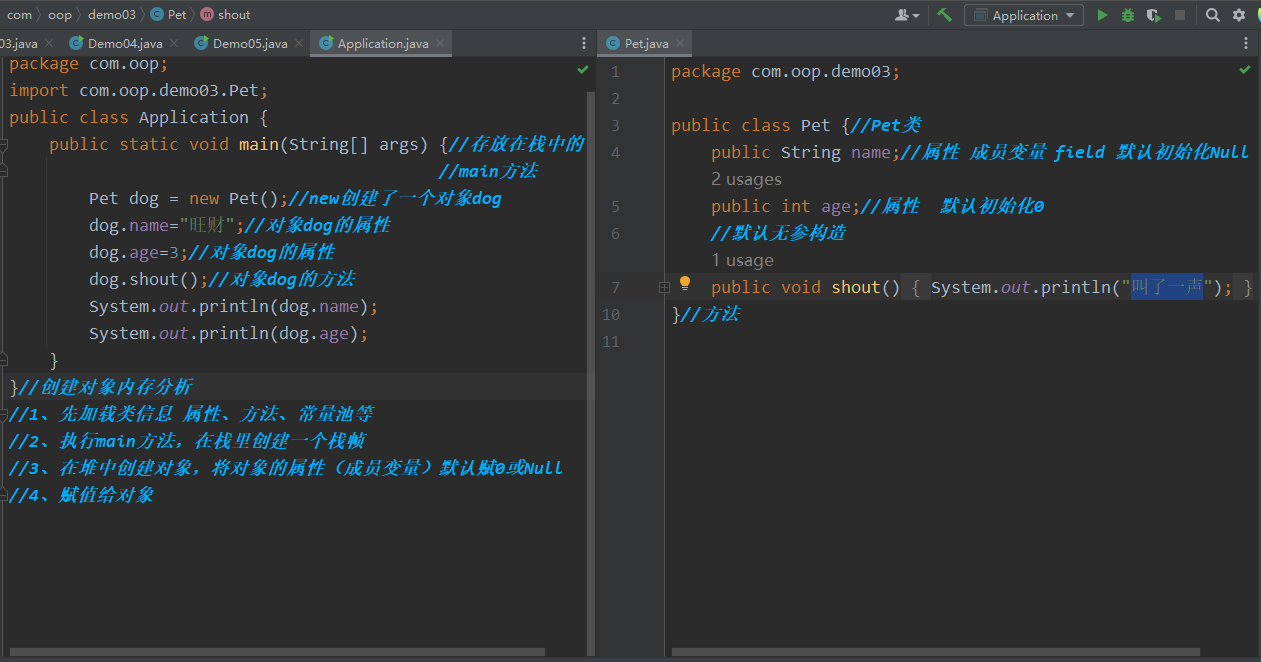
Task: Open the code-with-me user dropdown
Action: [908, 15]
